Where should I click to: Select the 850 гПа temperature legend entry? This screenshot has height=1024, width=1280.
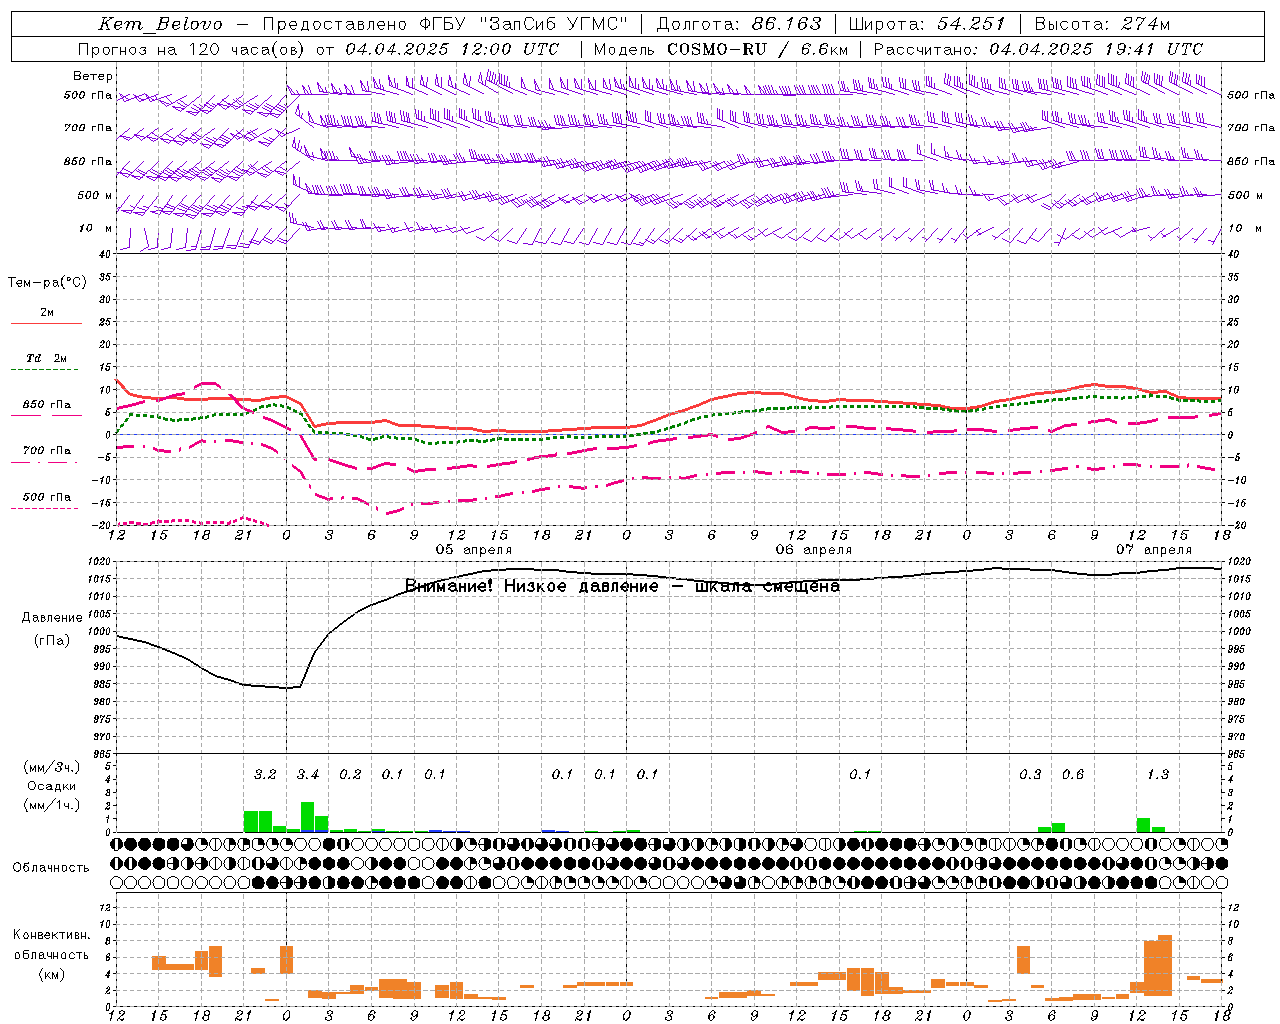coord(47,405)
